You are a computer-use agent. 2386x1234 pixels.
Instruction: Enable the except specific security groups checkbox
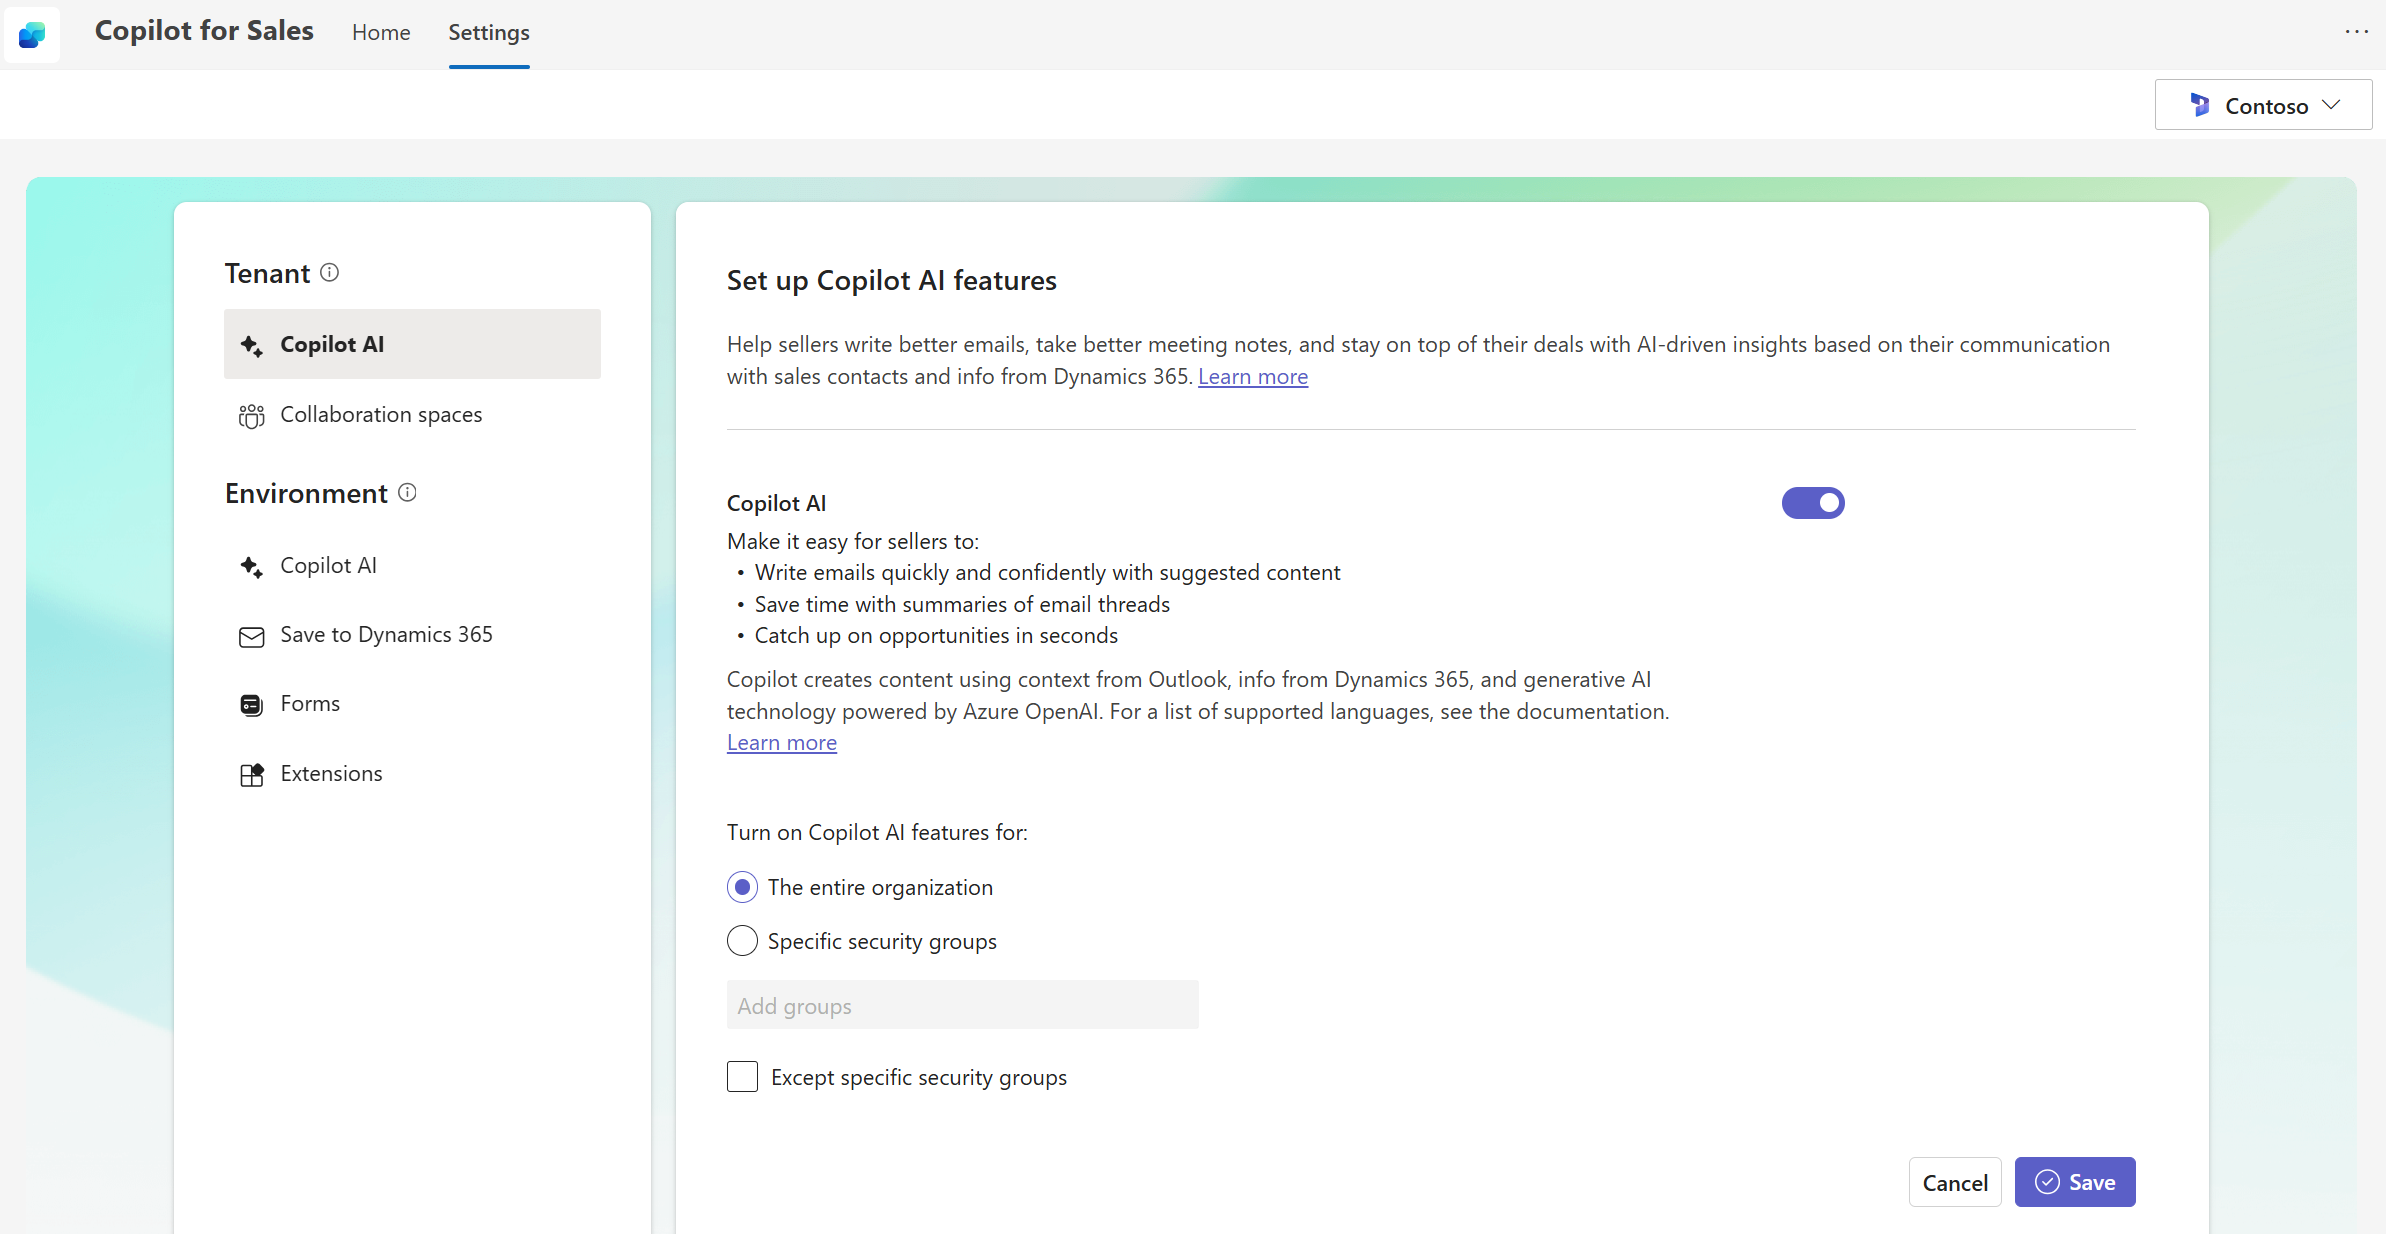[x=740, y=1077]
